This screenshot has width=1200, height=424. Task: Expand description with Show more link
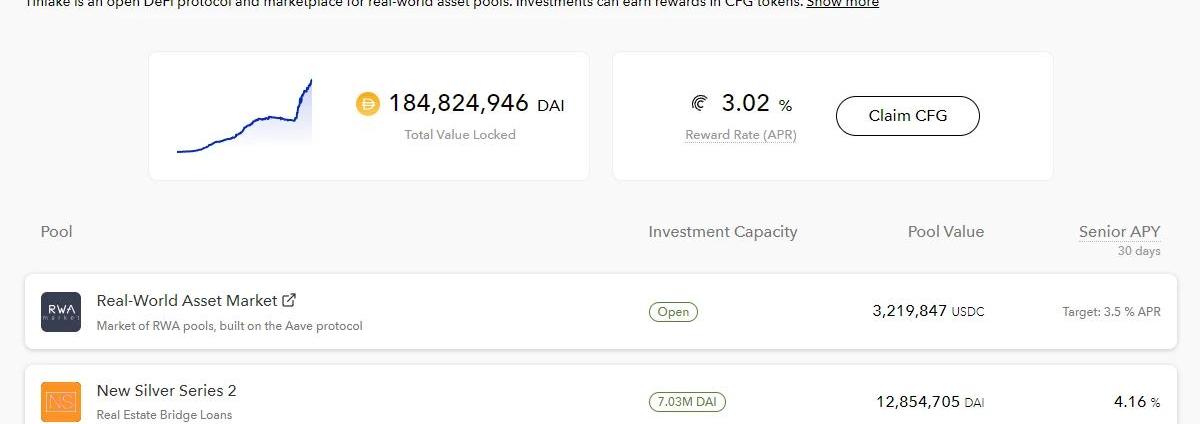tap(842, 3)
